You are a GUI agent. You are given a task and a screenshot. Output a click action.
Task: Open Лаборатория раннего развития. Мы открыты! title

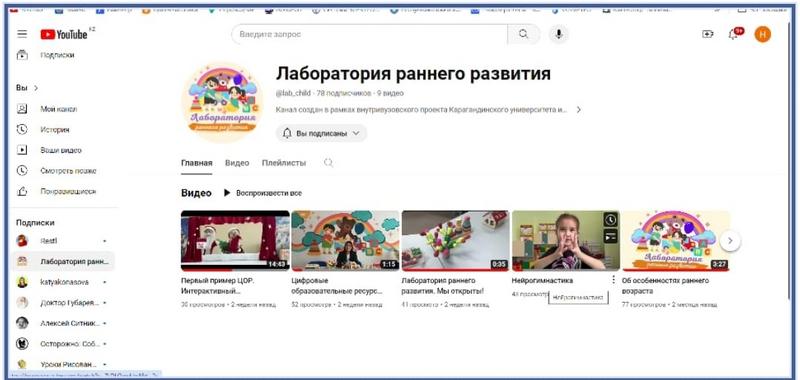click(442, 286)
